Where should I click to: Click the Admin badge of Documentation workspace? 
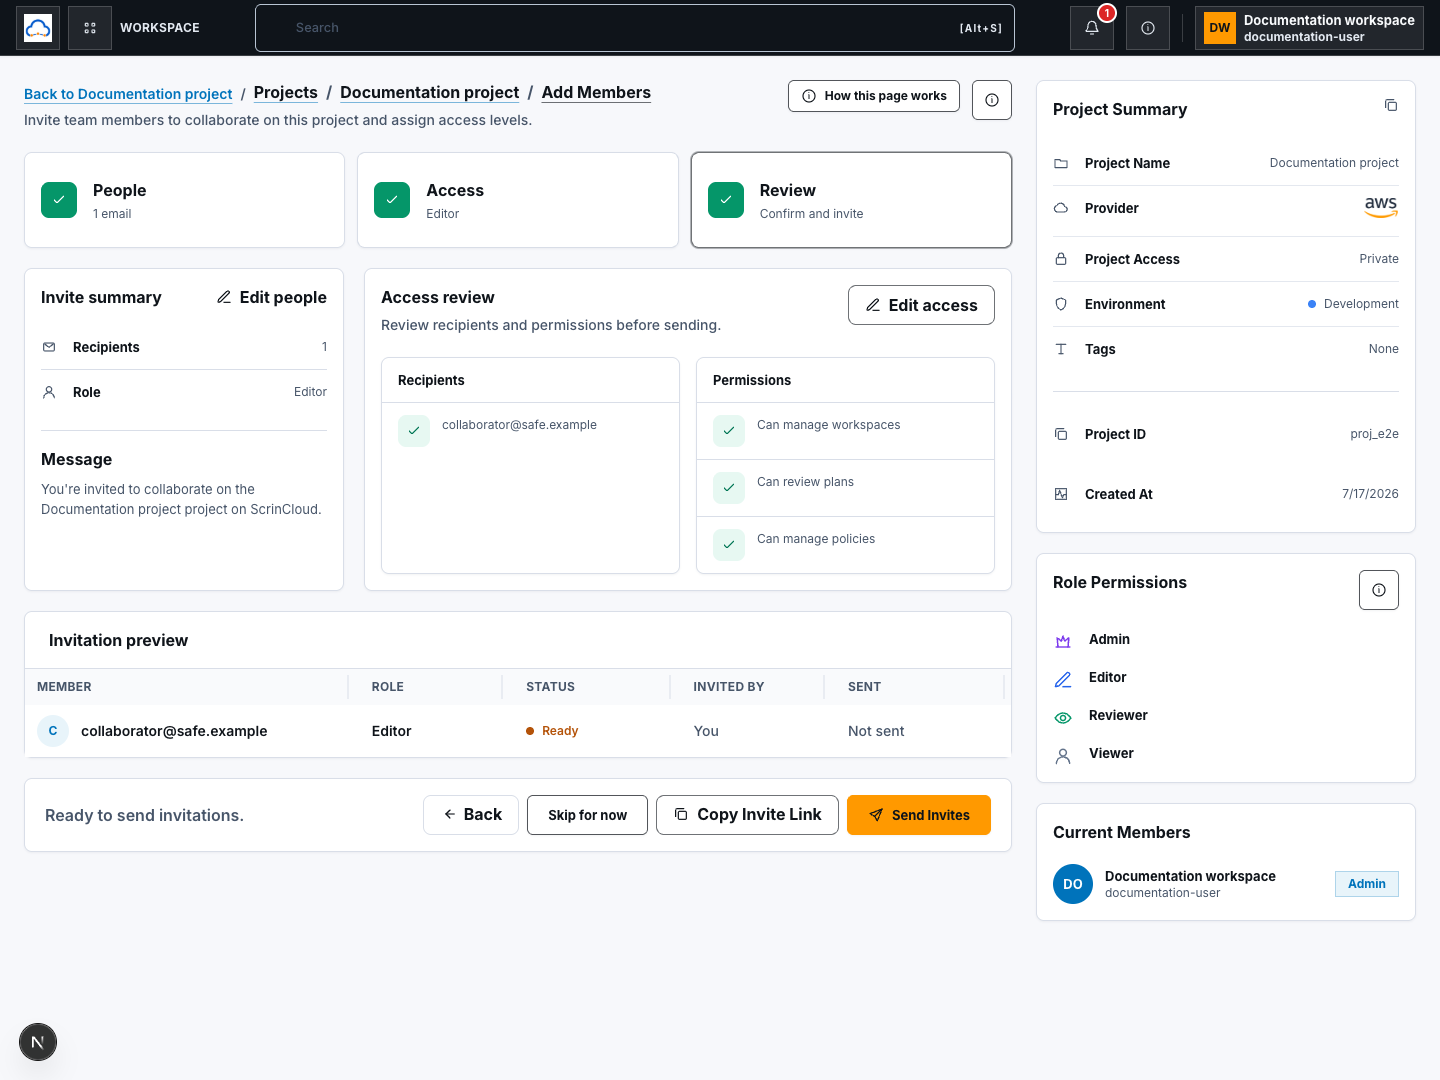click(x=1367, y=884)
